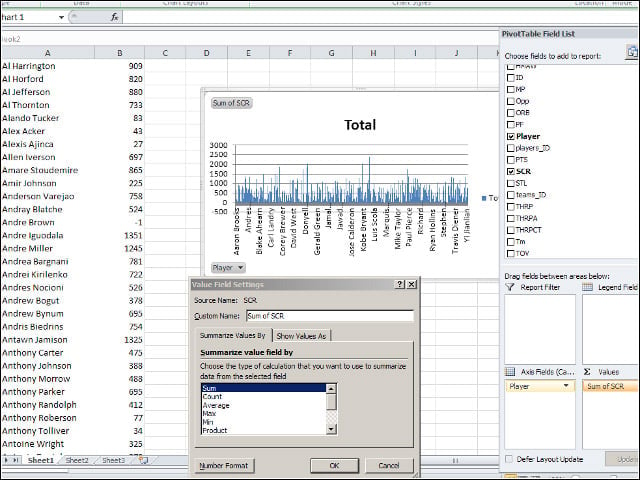640x480 pixels.
Task: Click the Kobe Bryant axis label
Action: [363, 230]
